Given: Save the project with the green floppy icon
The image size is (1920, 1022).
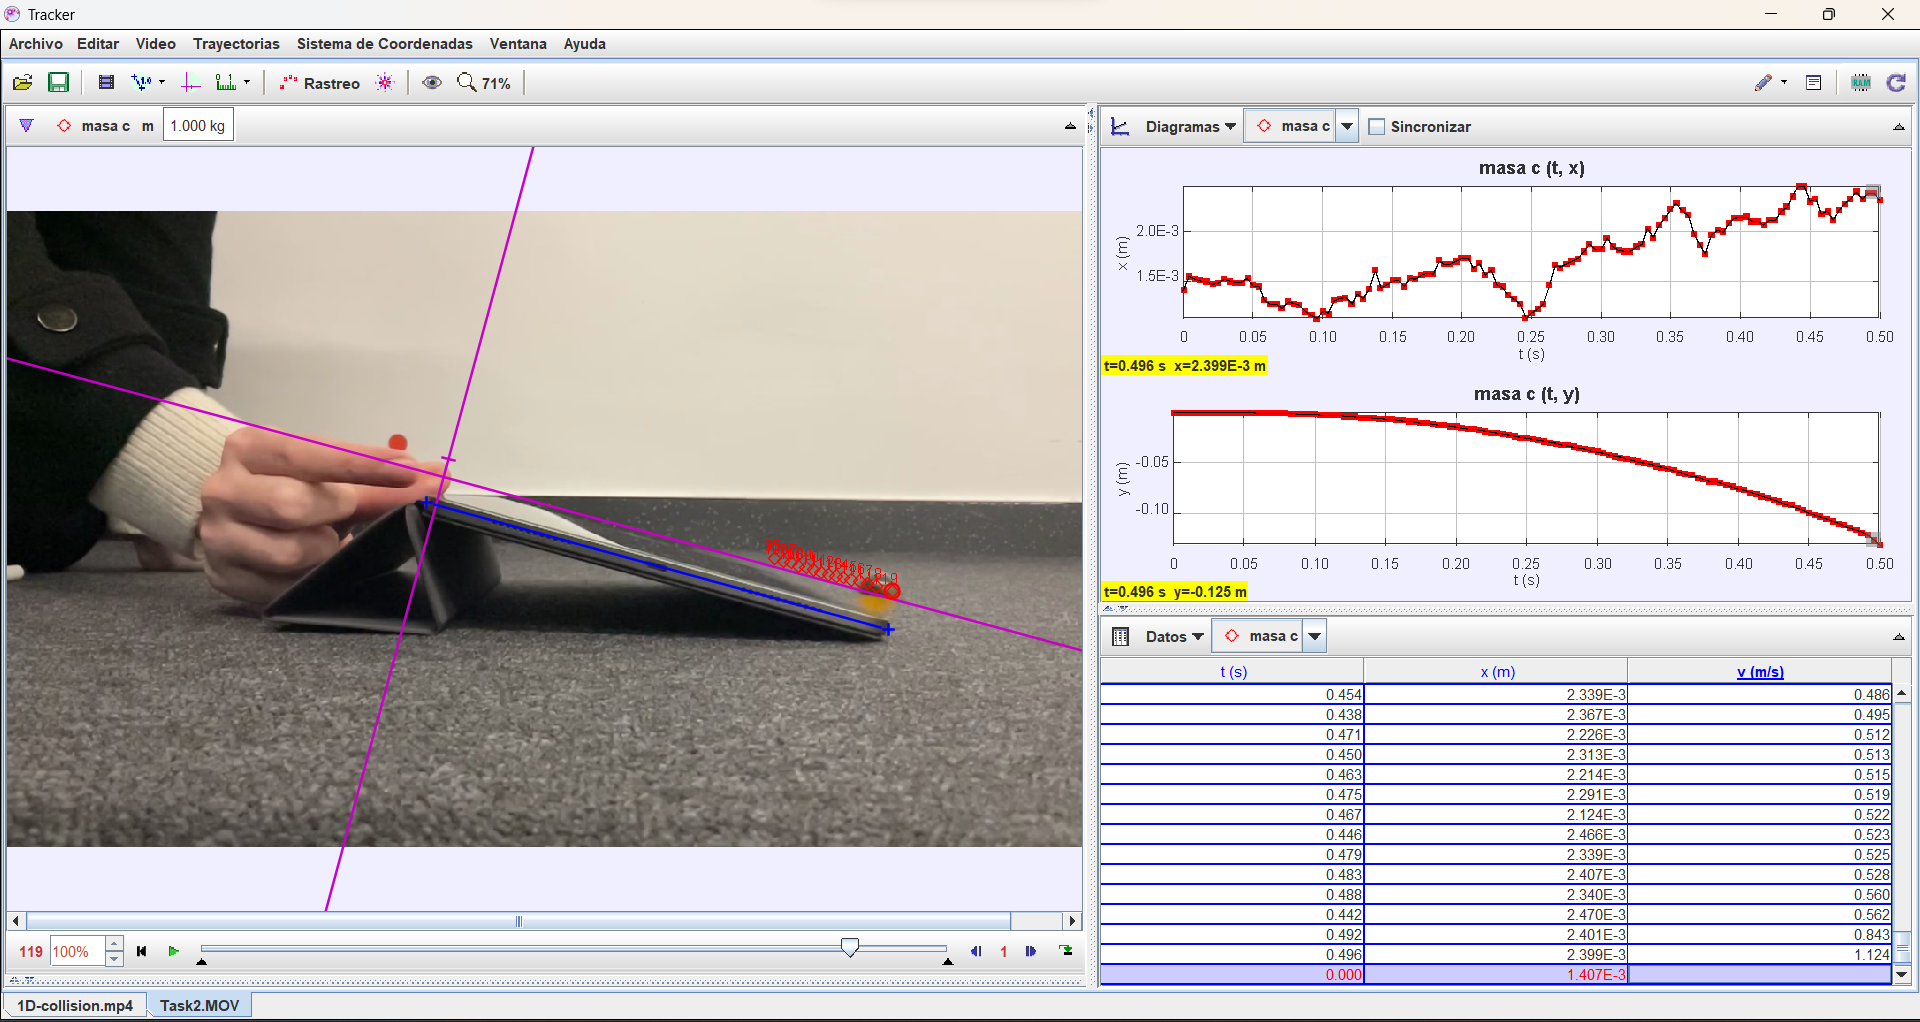Looking at the screenshot, I should point(59,83).
